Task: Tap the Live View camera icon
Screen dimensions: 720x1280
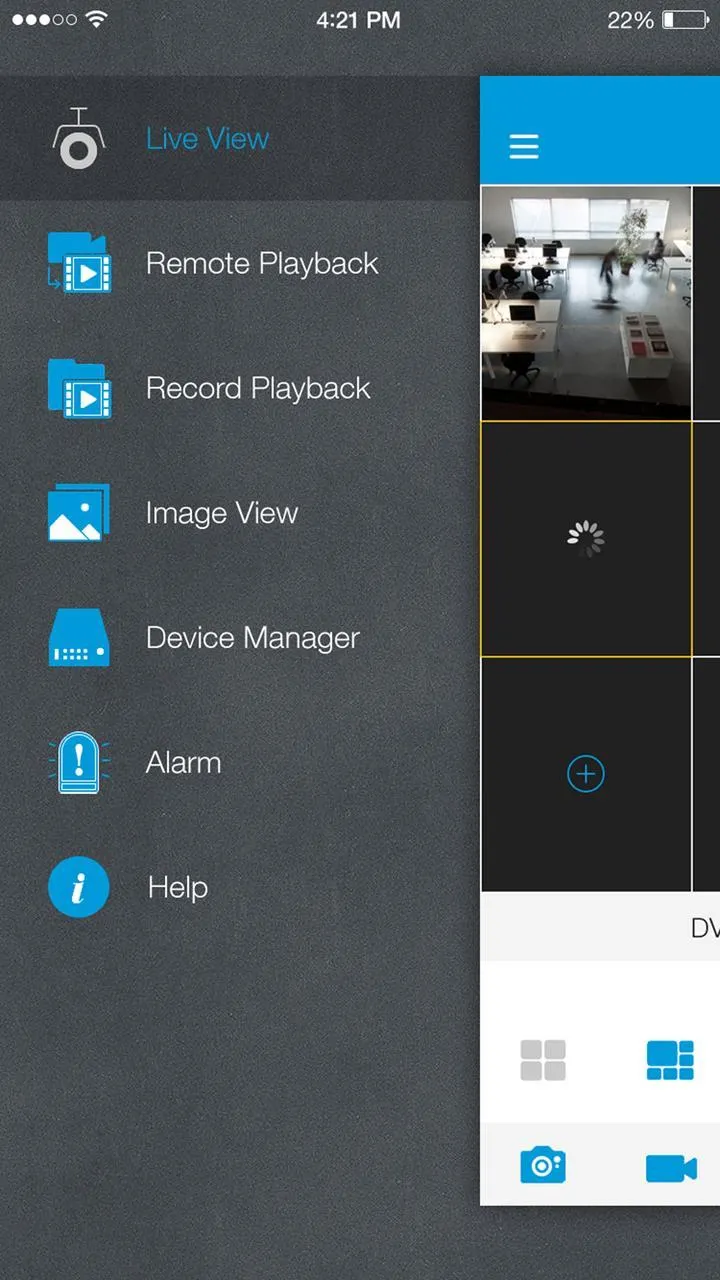Action: (x=78, y=138)
